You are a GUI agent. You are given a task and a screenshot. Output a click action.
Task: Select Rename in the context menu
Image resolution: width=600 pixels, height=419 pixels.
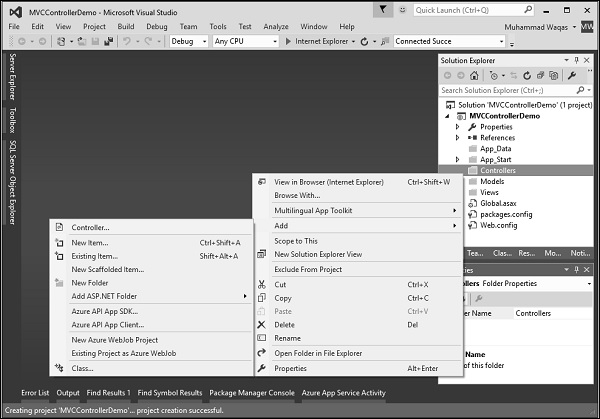pos(357,338)
